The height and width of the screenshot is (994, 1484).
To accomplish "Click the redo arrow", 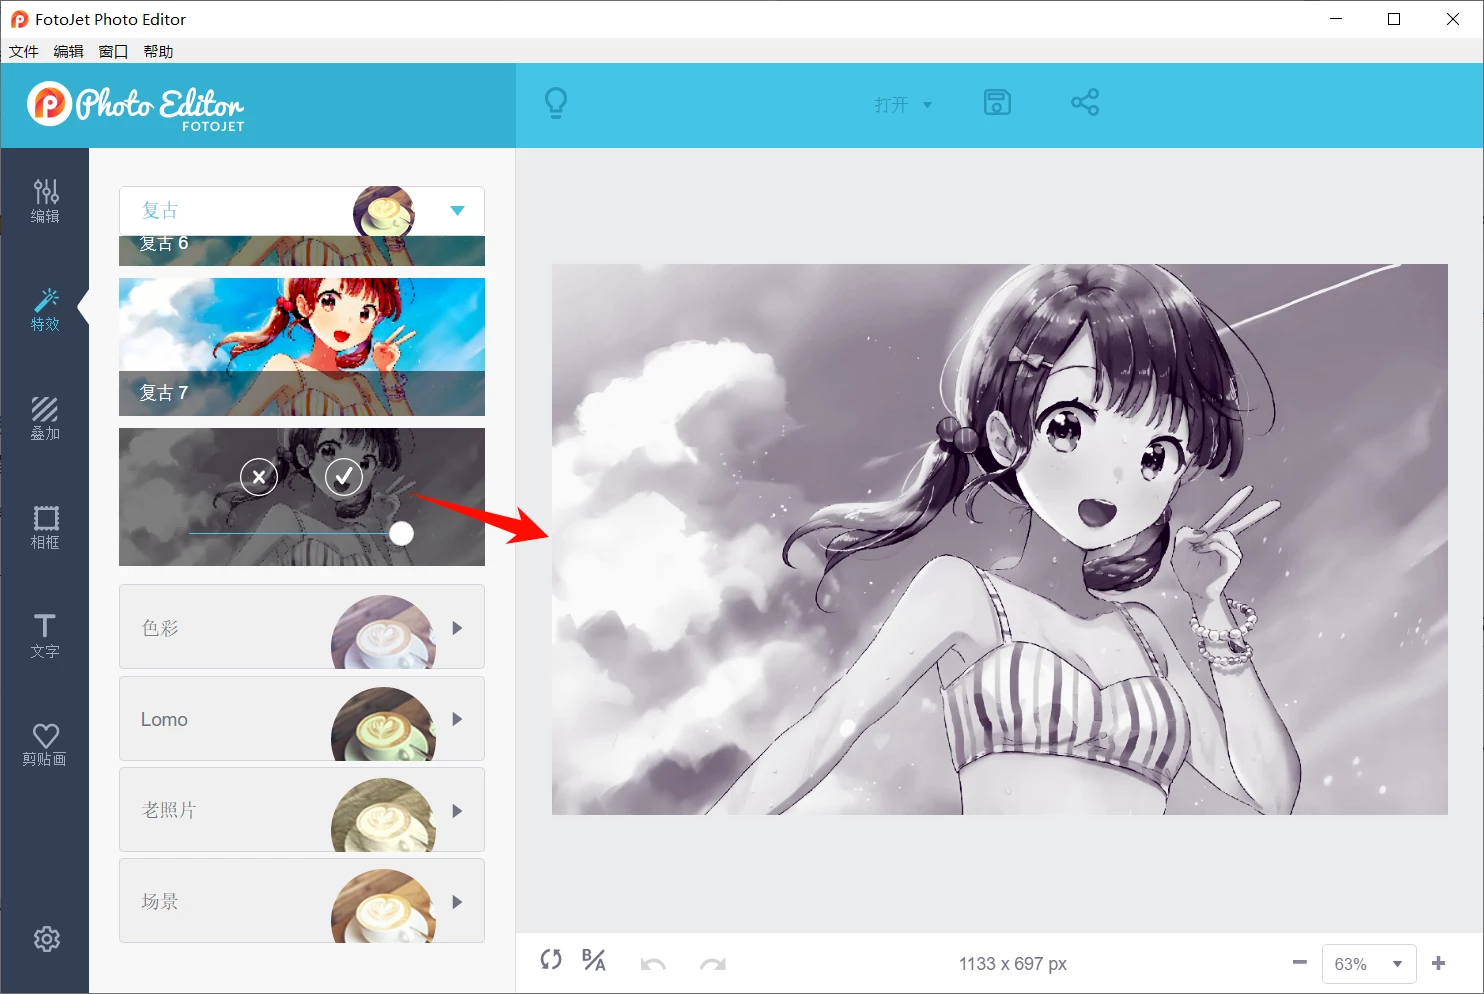I will [x=713, y=964].
